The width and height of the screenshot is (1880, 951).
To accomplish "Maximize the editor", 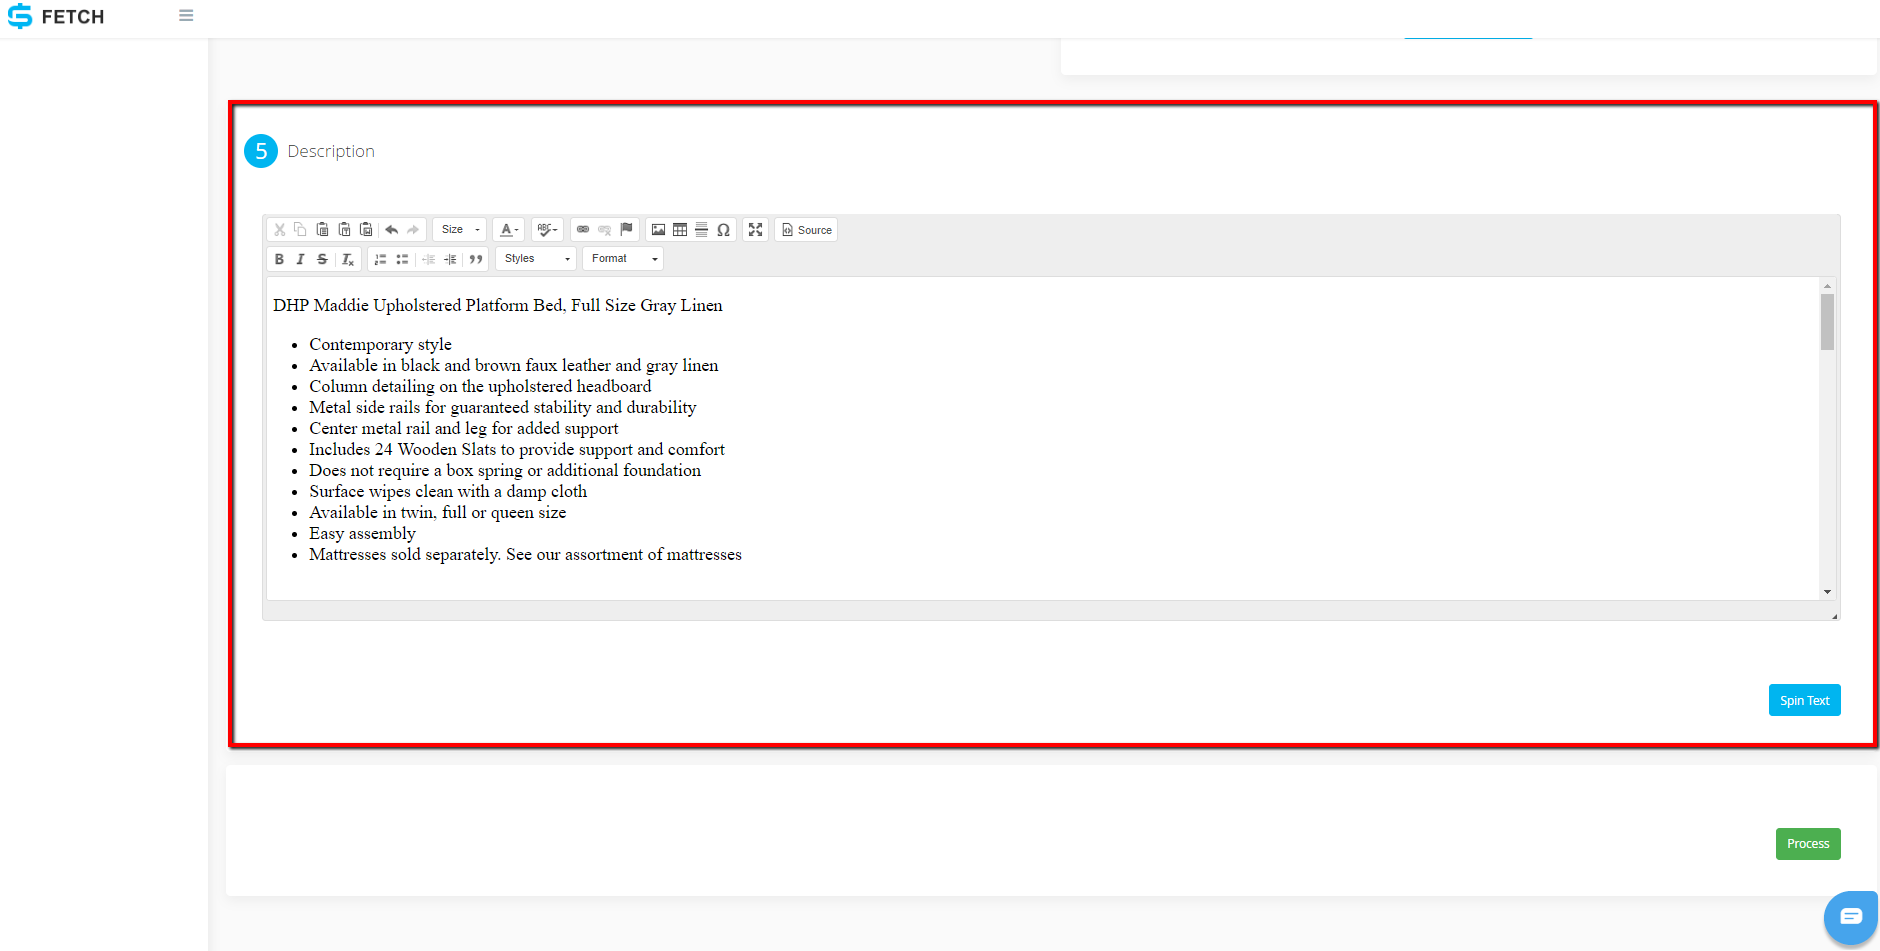I will click(756, 230).
